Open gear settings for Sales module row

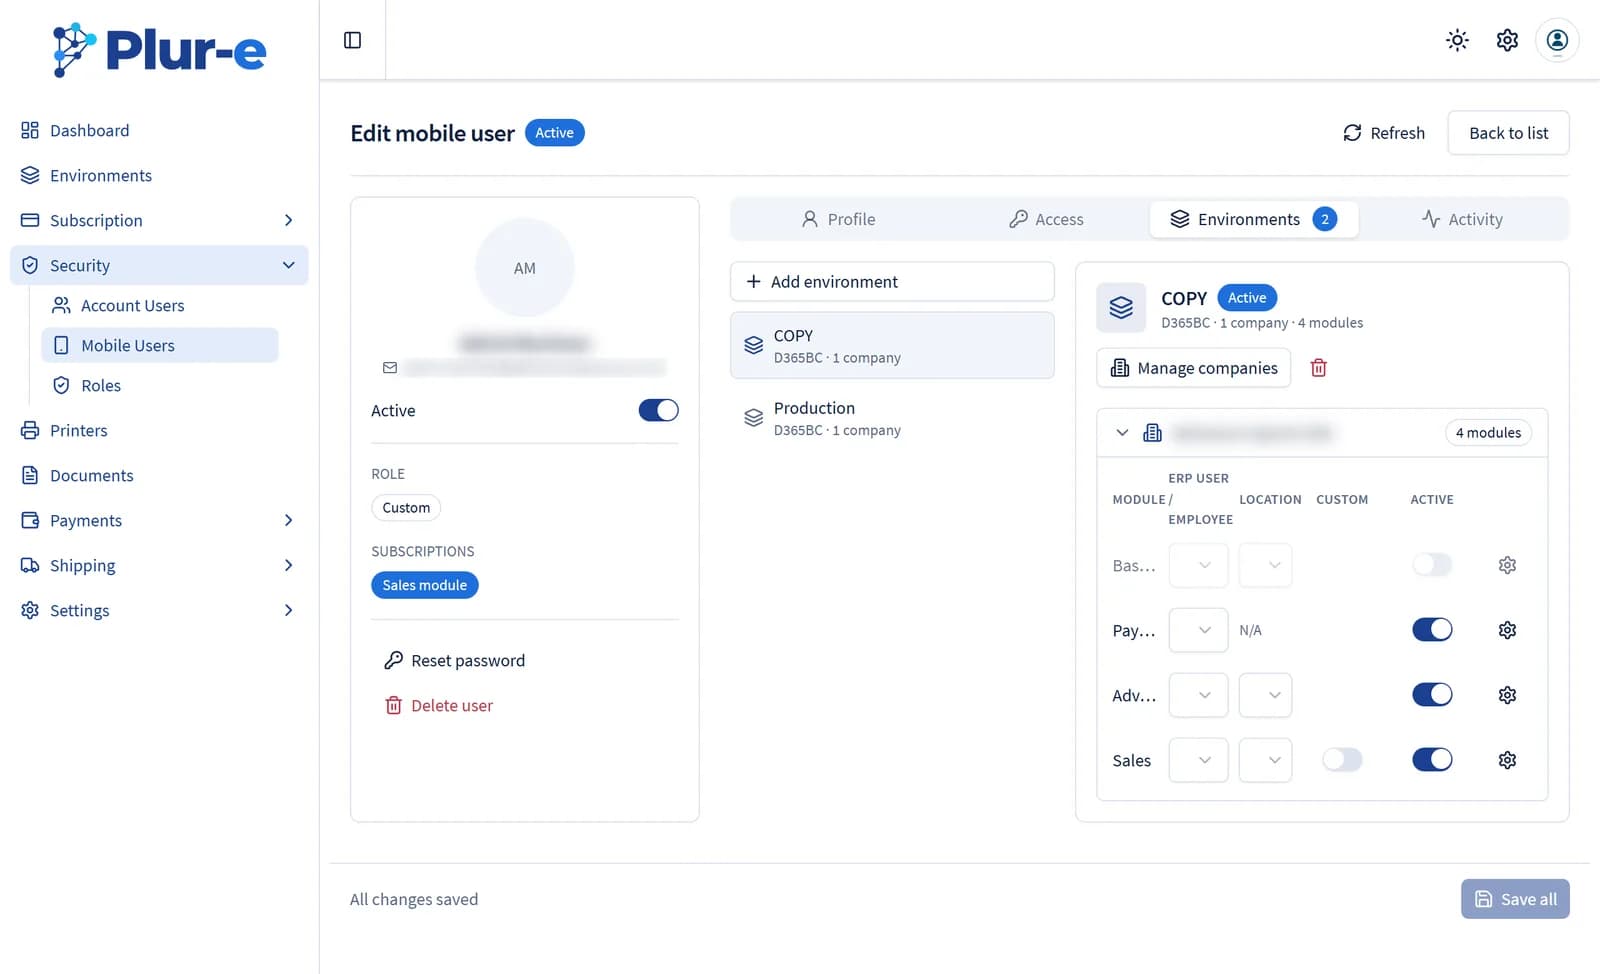(x=1507, y=760)
